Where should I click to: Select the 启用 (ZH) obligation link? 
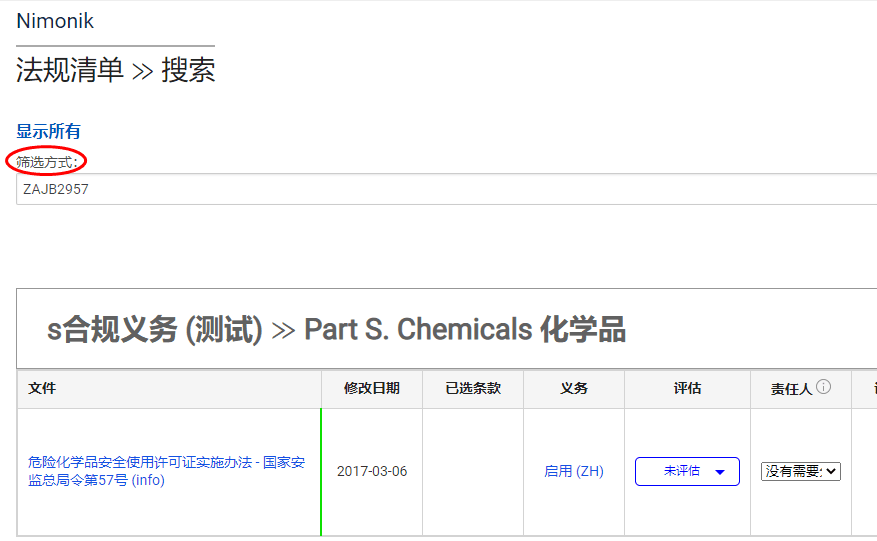[x=573, y=471]
